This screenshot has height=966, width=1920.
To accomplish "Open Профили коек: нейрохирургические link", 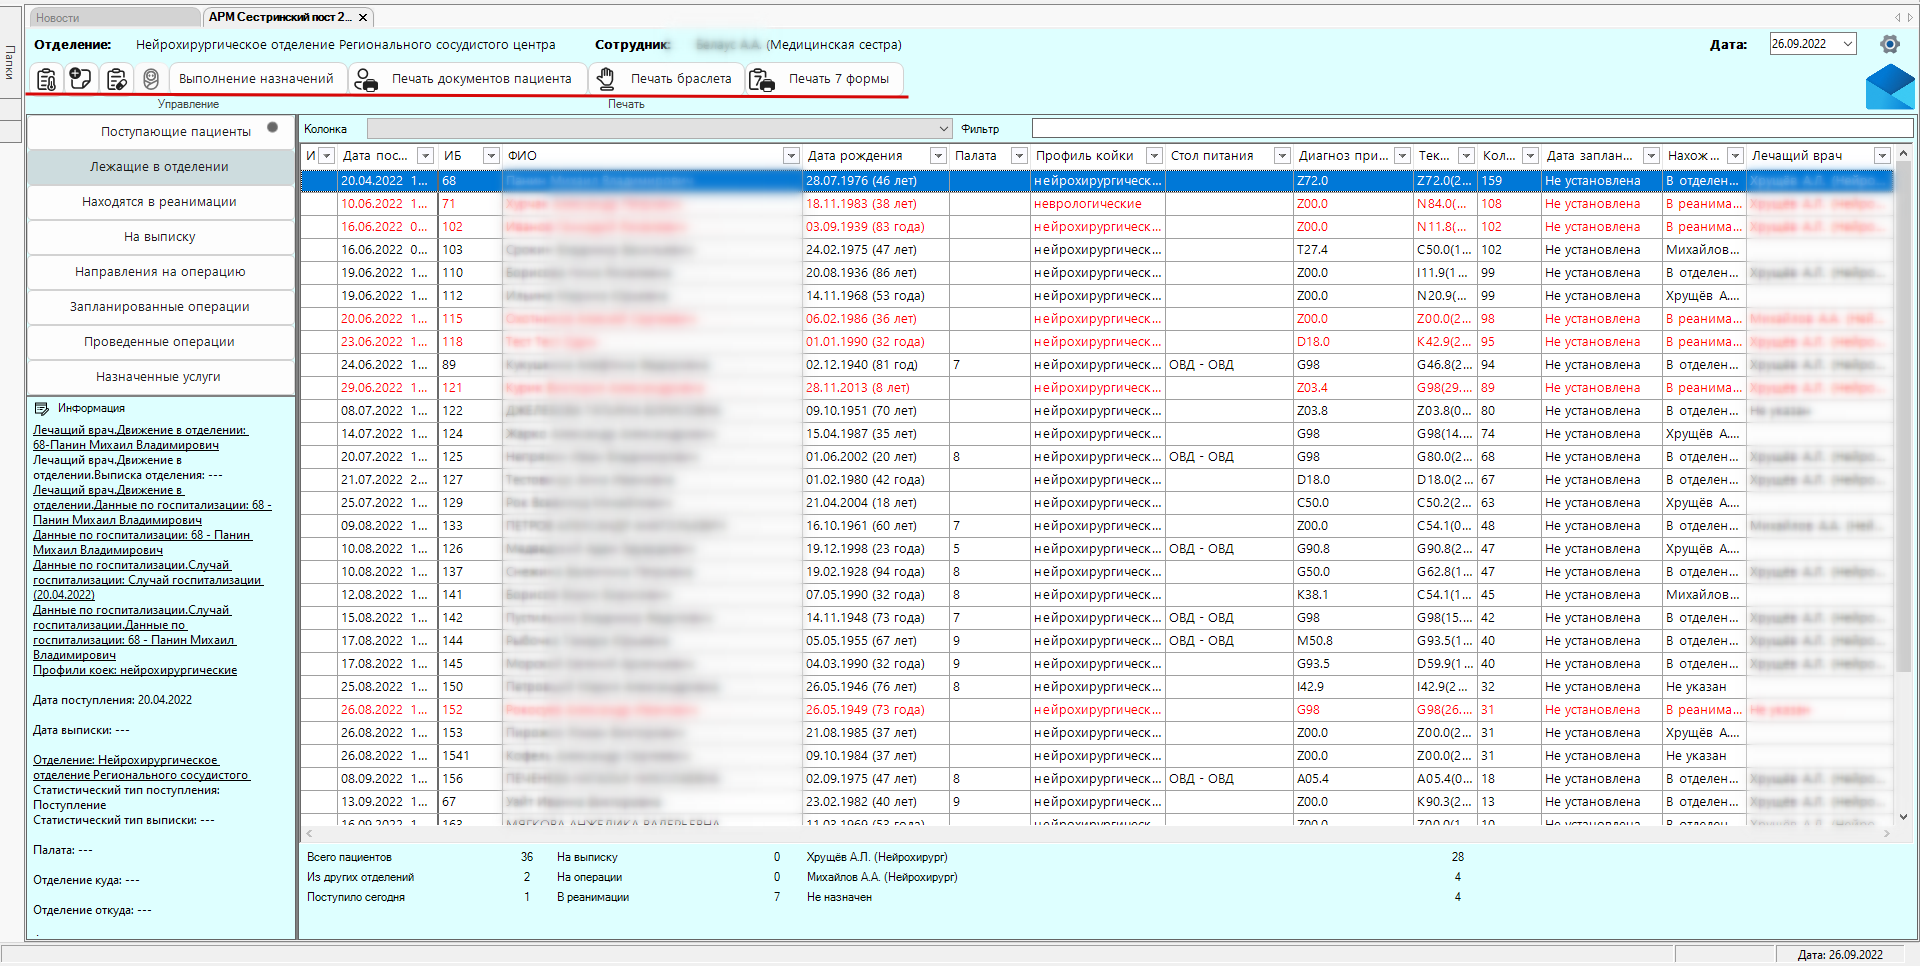I will 135,670.
